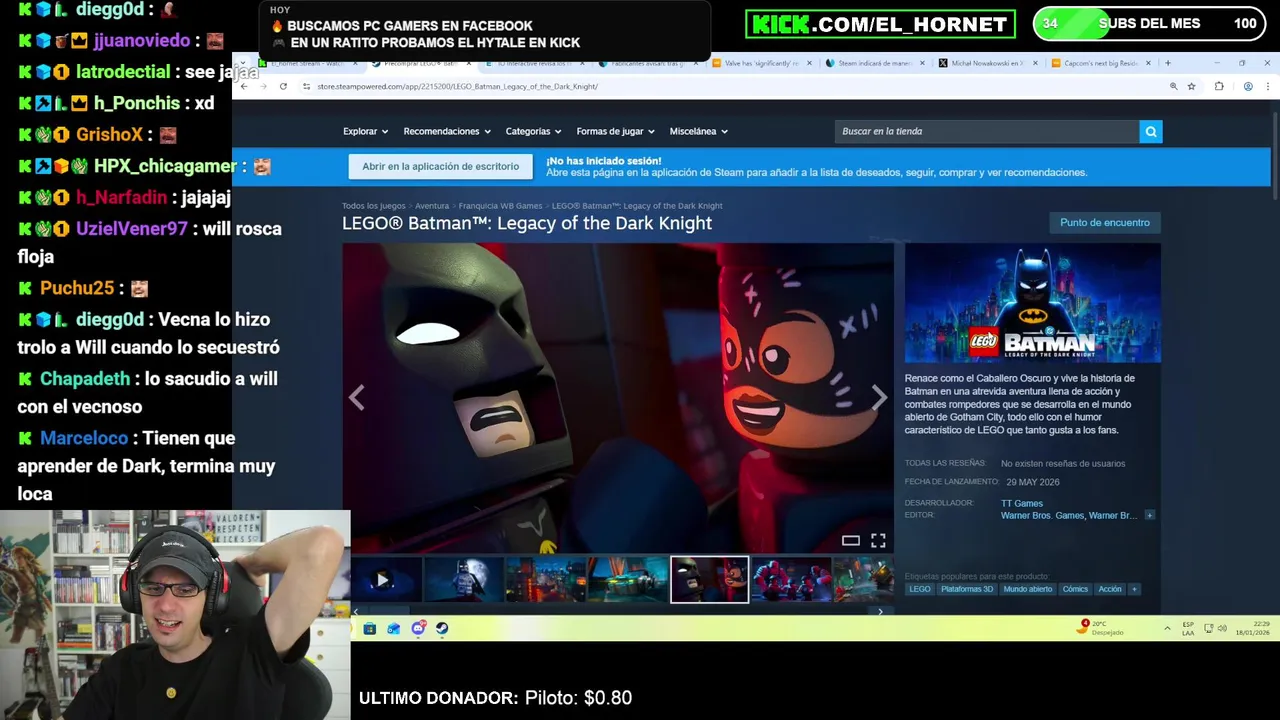1280x720 pixels.
Task: Select the Plataformas 3D tag
Action: click(967, 589)
